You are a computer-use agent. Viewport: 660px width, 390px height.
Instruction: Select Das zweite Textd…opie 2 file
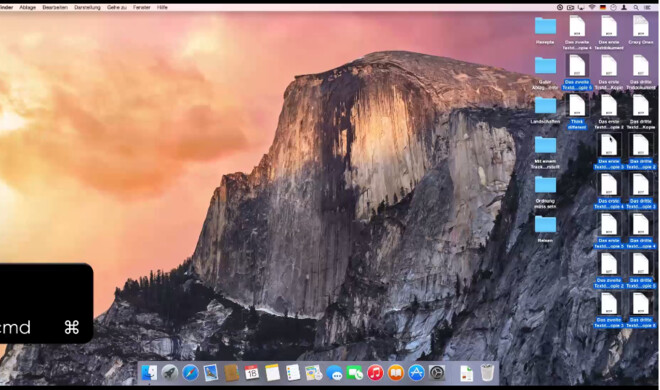coord(609,264)
